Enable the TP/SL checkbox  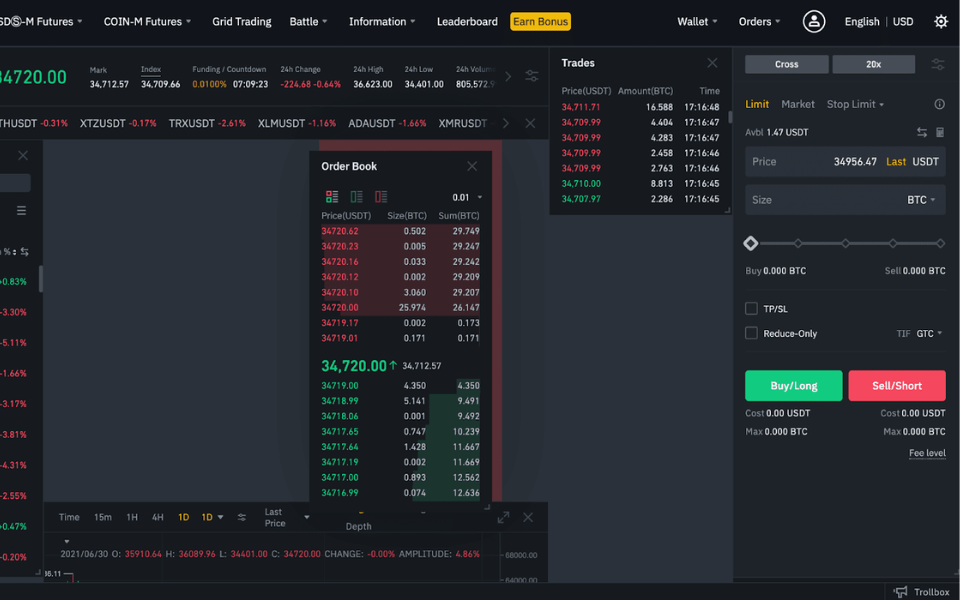click(x=751, y=309)
